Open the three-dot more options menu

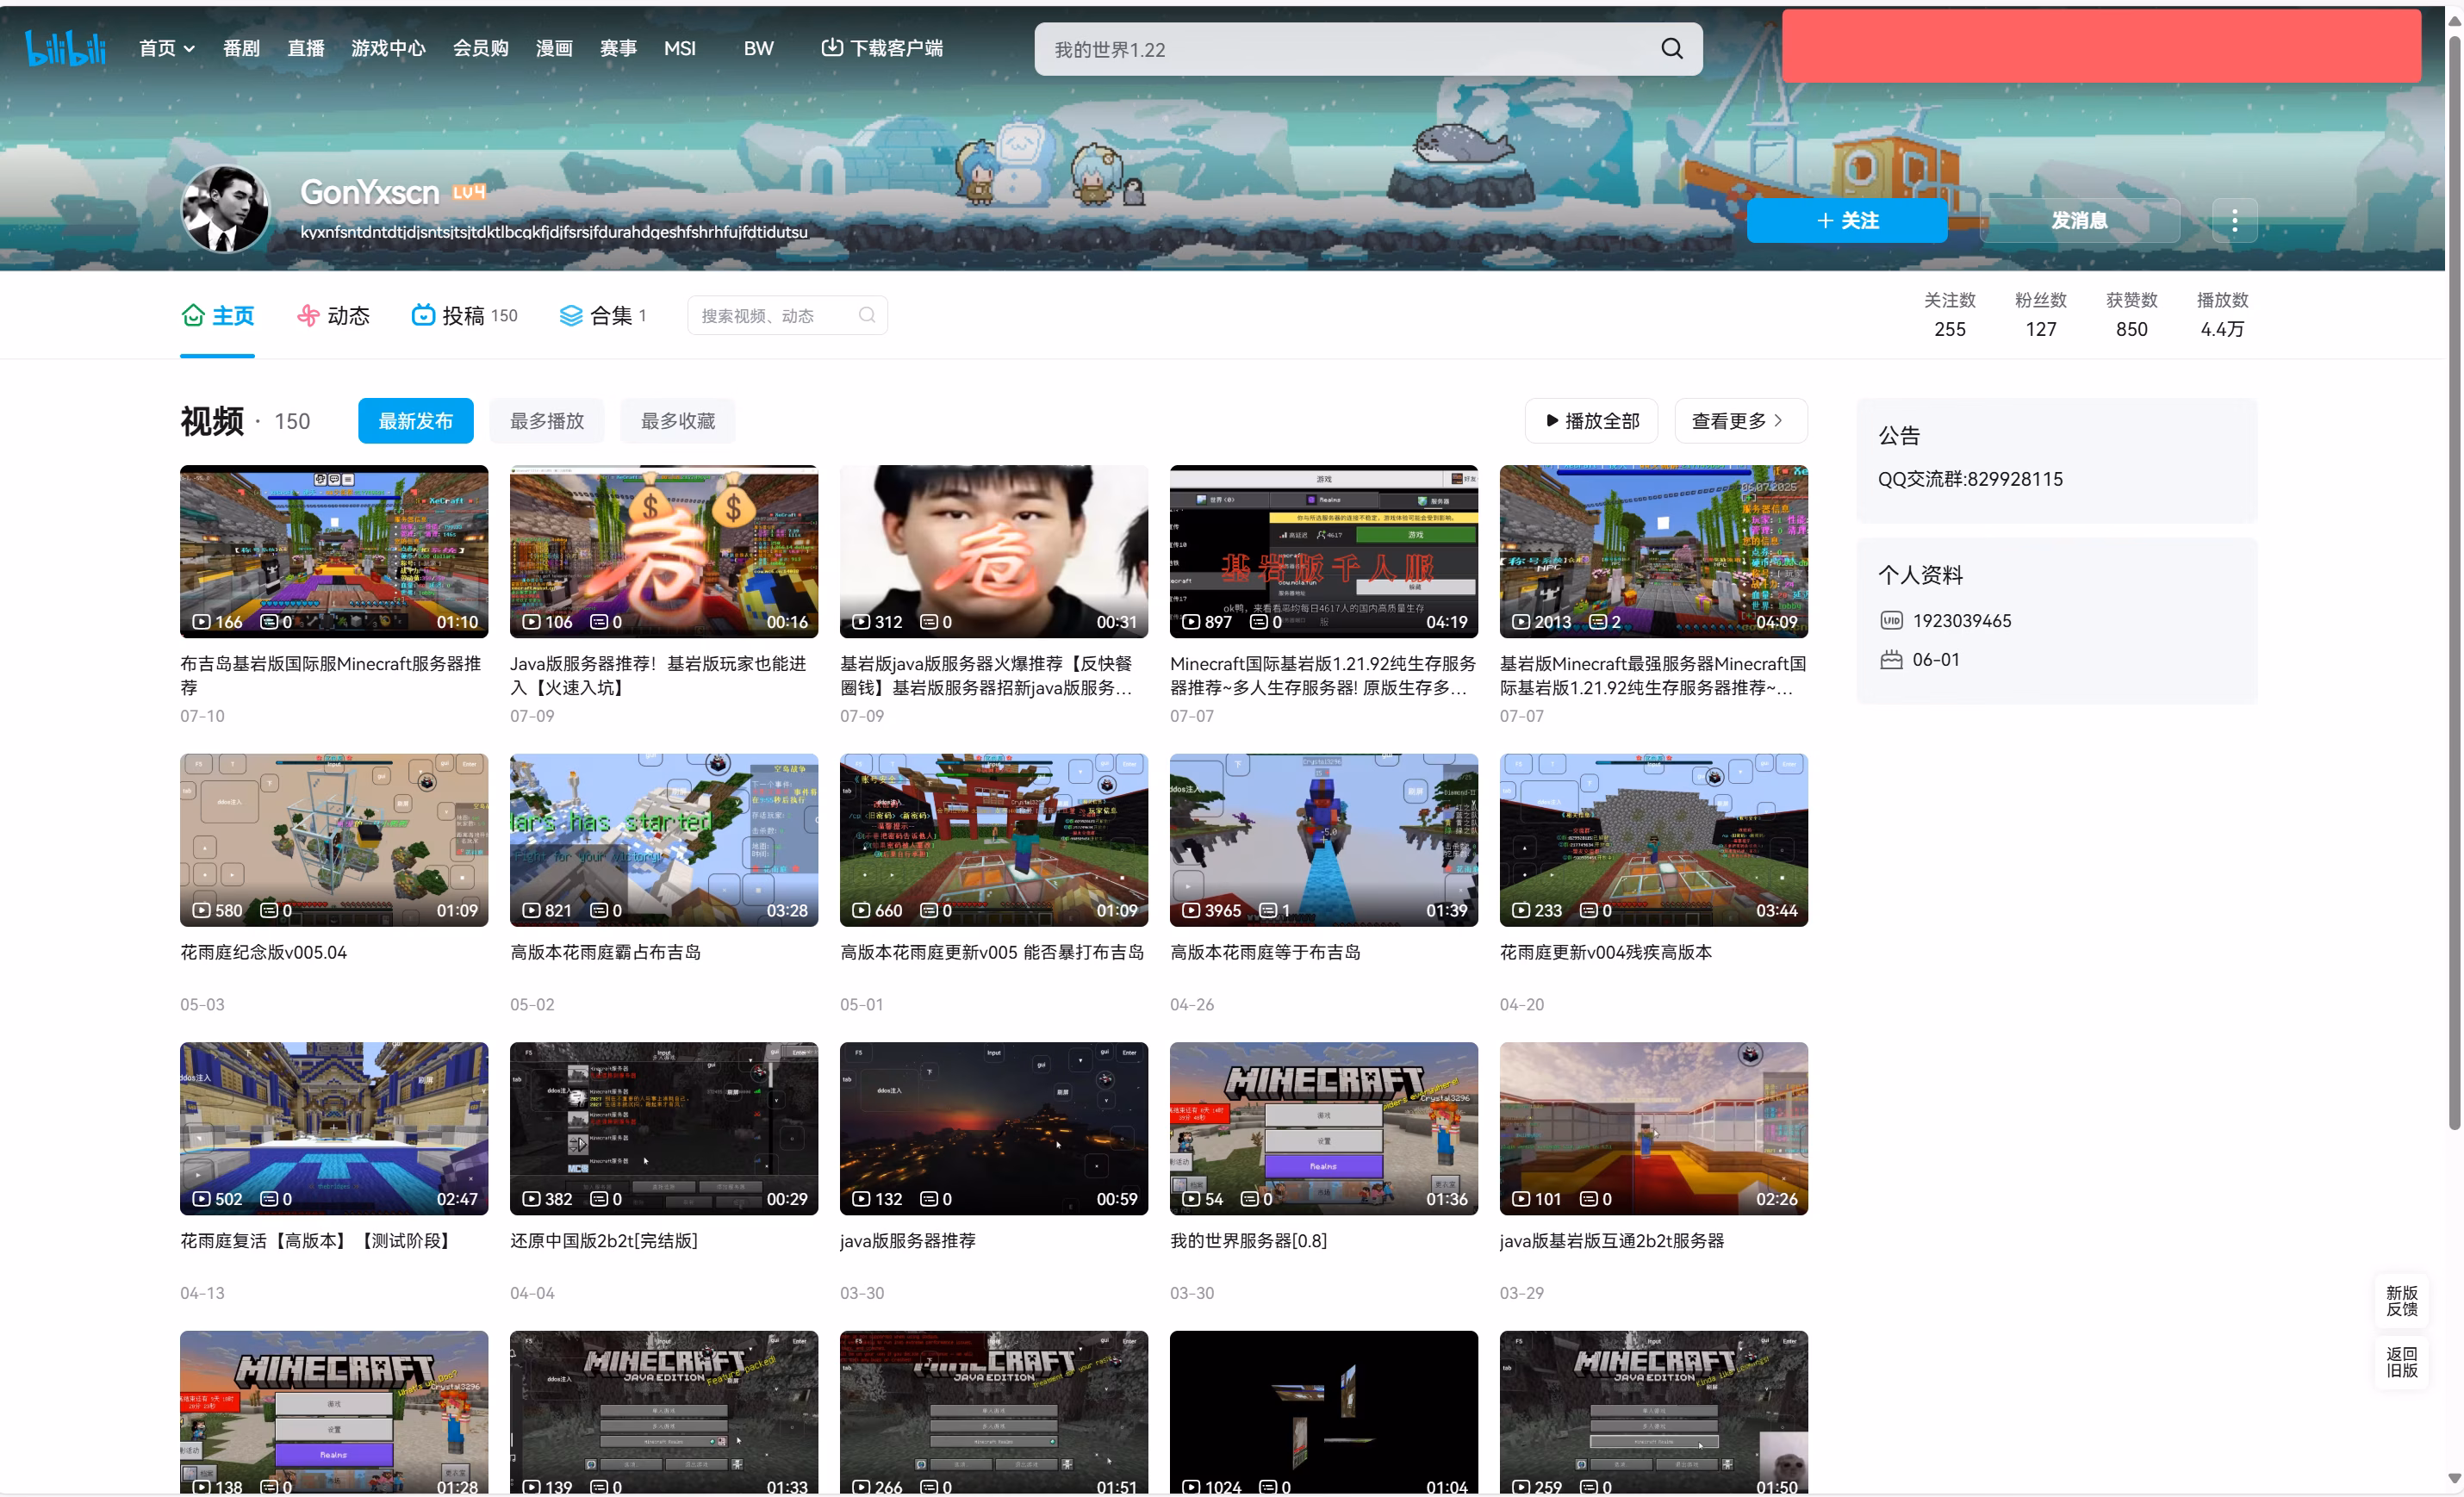point(2234,220)
